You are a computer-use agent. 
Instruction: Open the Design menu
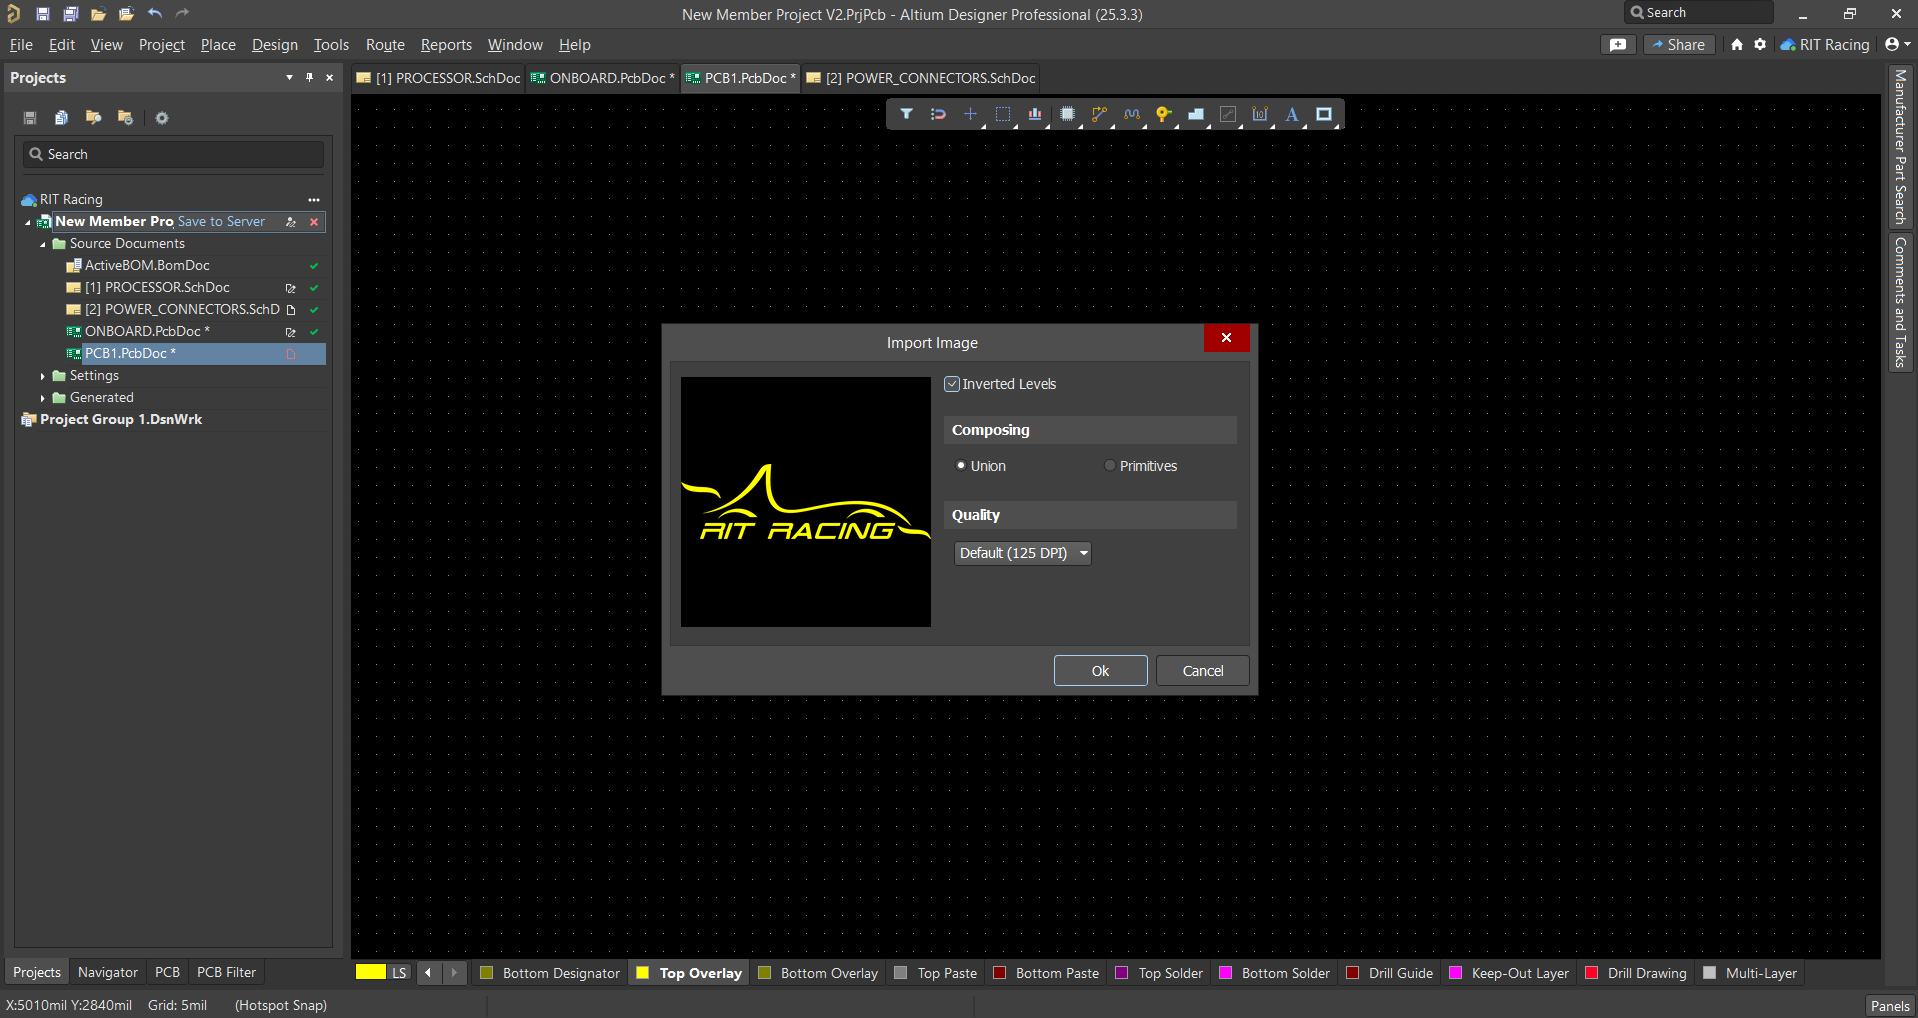pyautogui.click(x=275, y=45)
